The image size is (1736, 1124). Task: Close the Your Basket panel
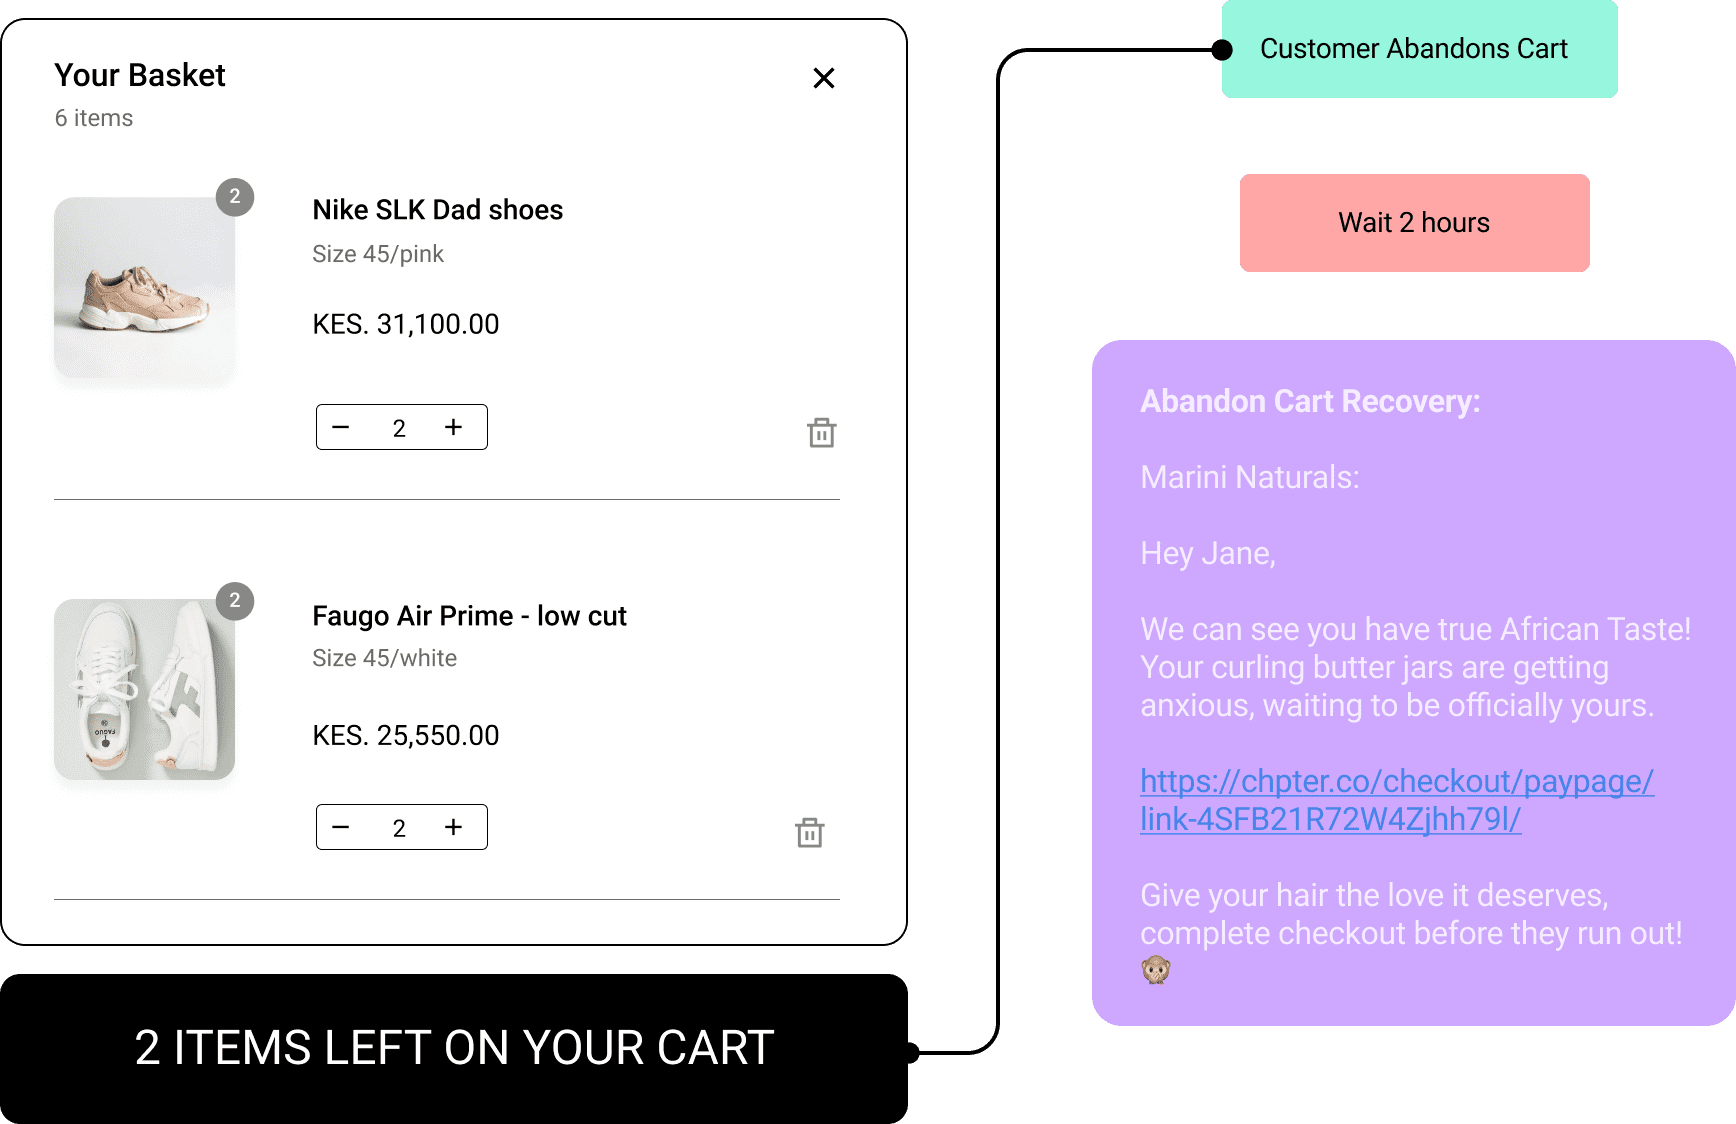click(823, 78)
